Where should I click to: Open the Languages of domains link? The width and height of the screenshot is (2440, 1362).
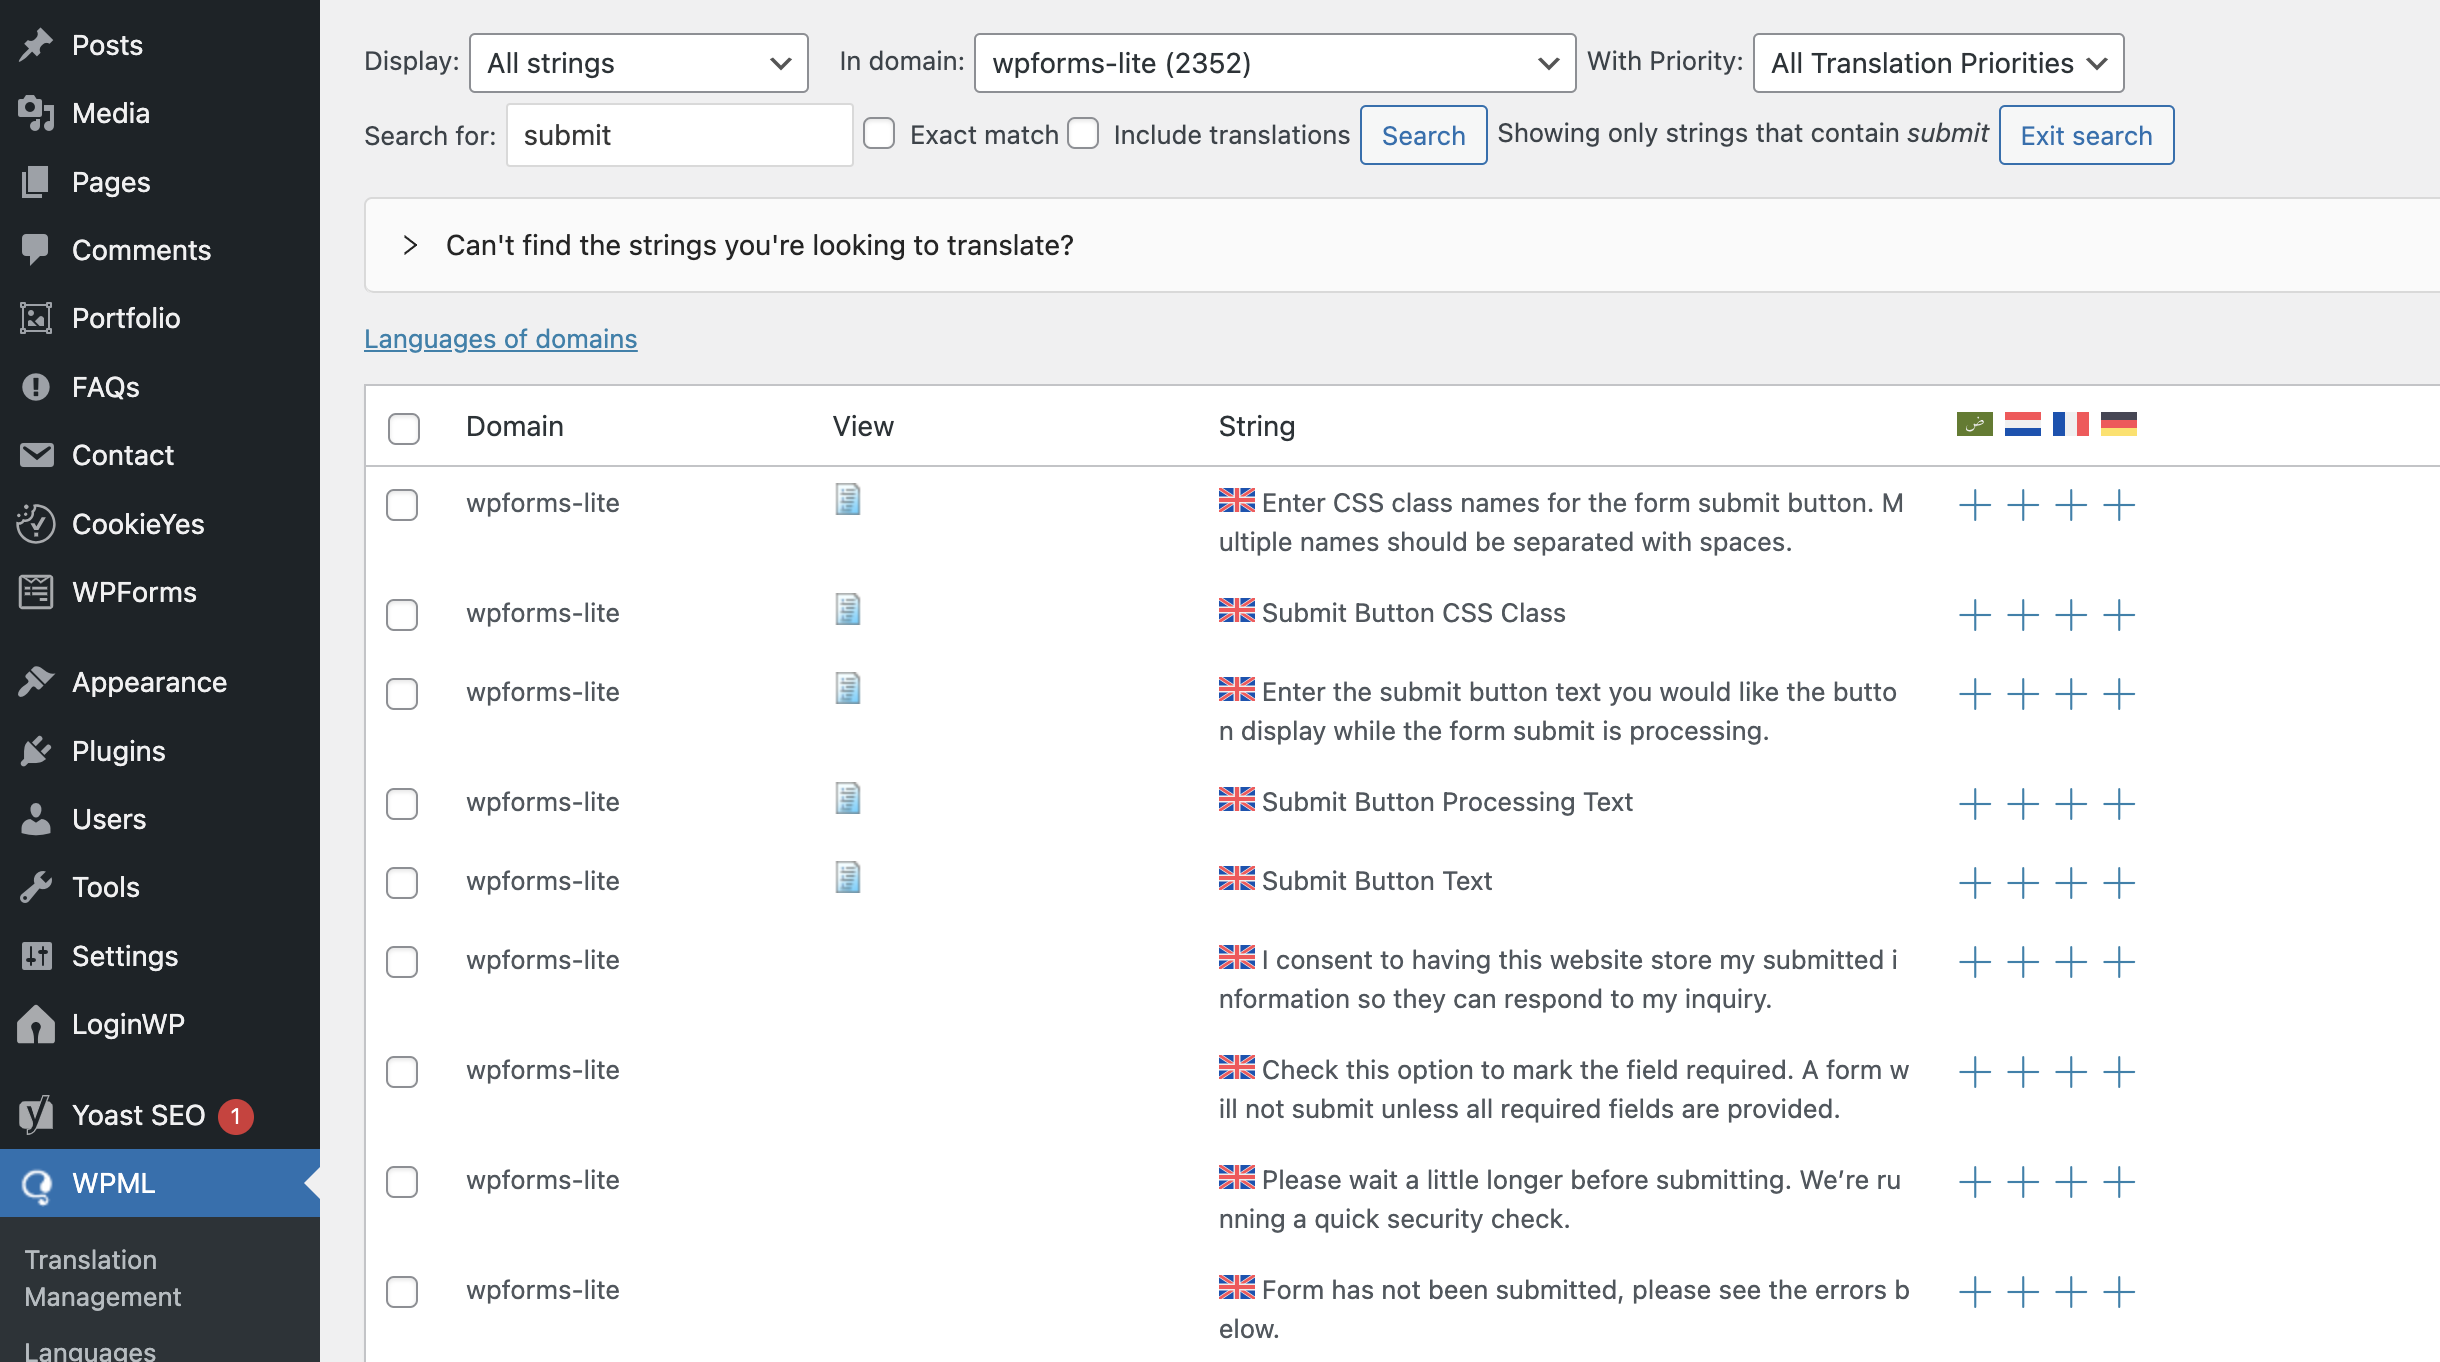[500, 339]
